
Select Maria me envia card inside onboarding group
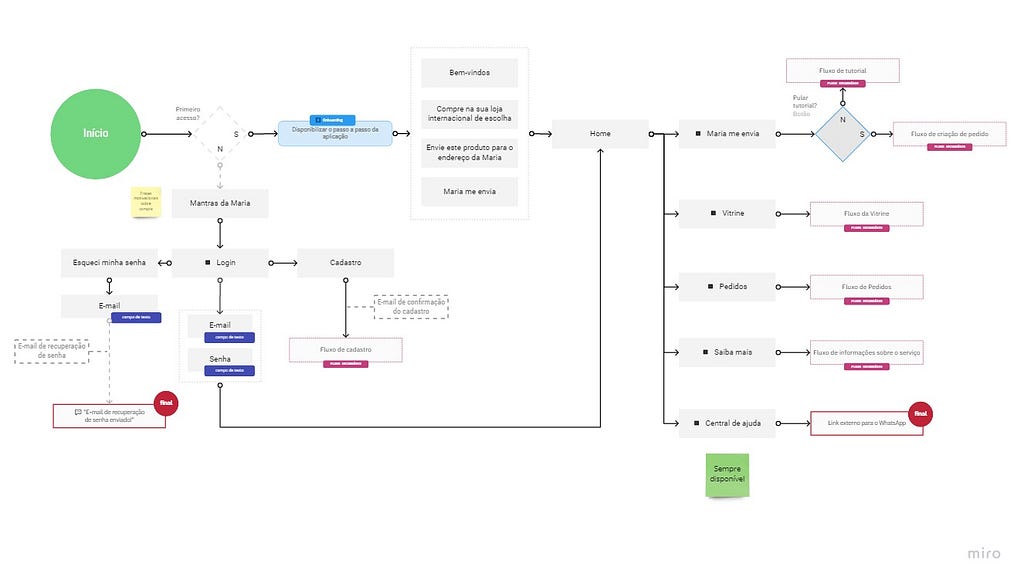tap(470, 191)
